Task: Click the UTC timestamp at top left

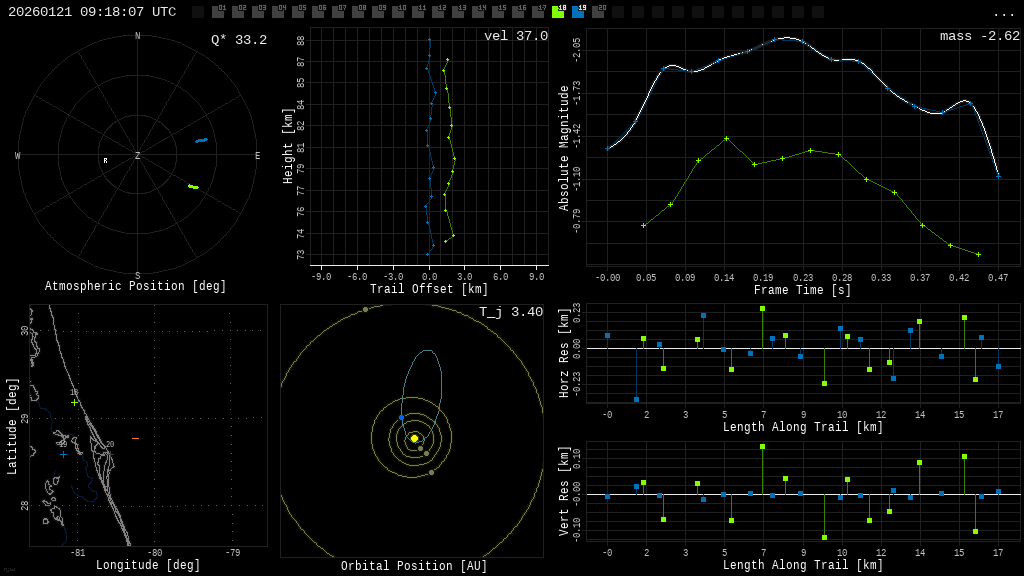Action: pos(92,12)
